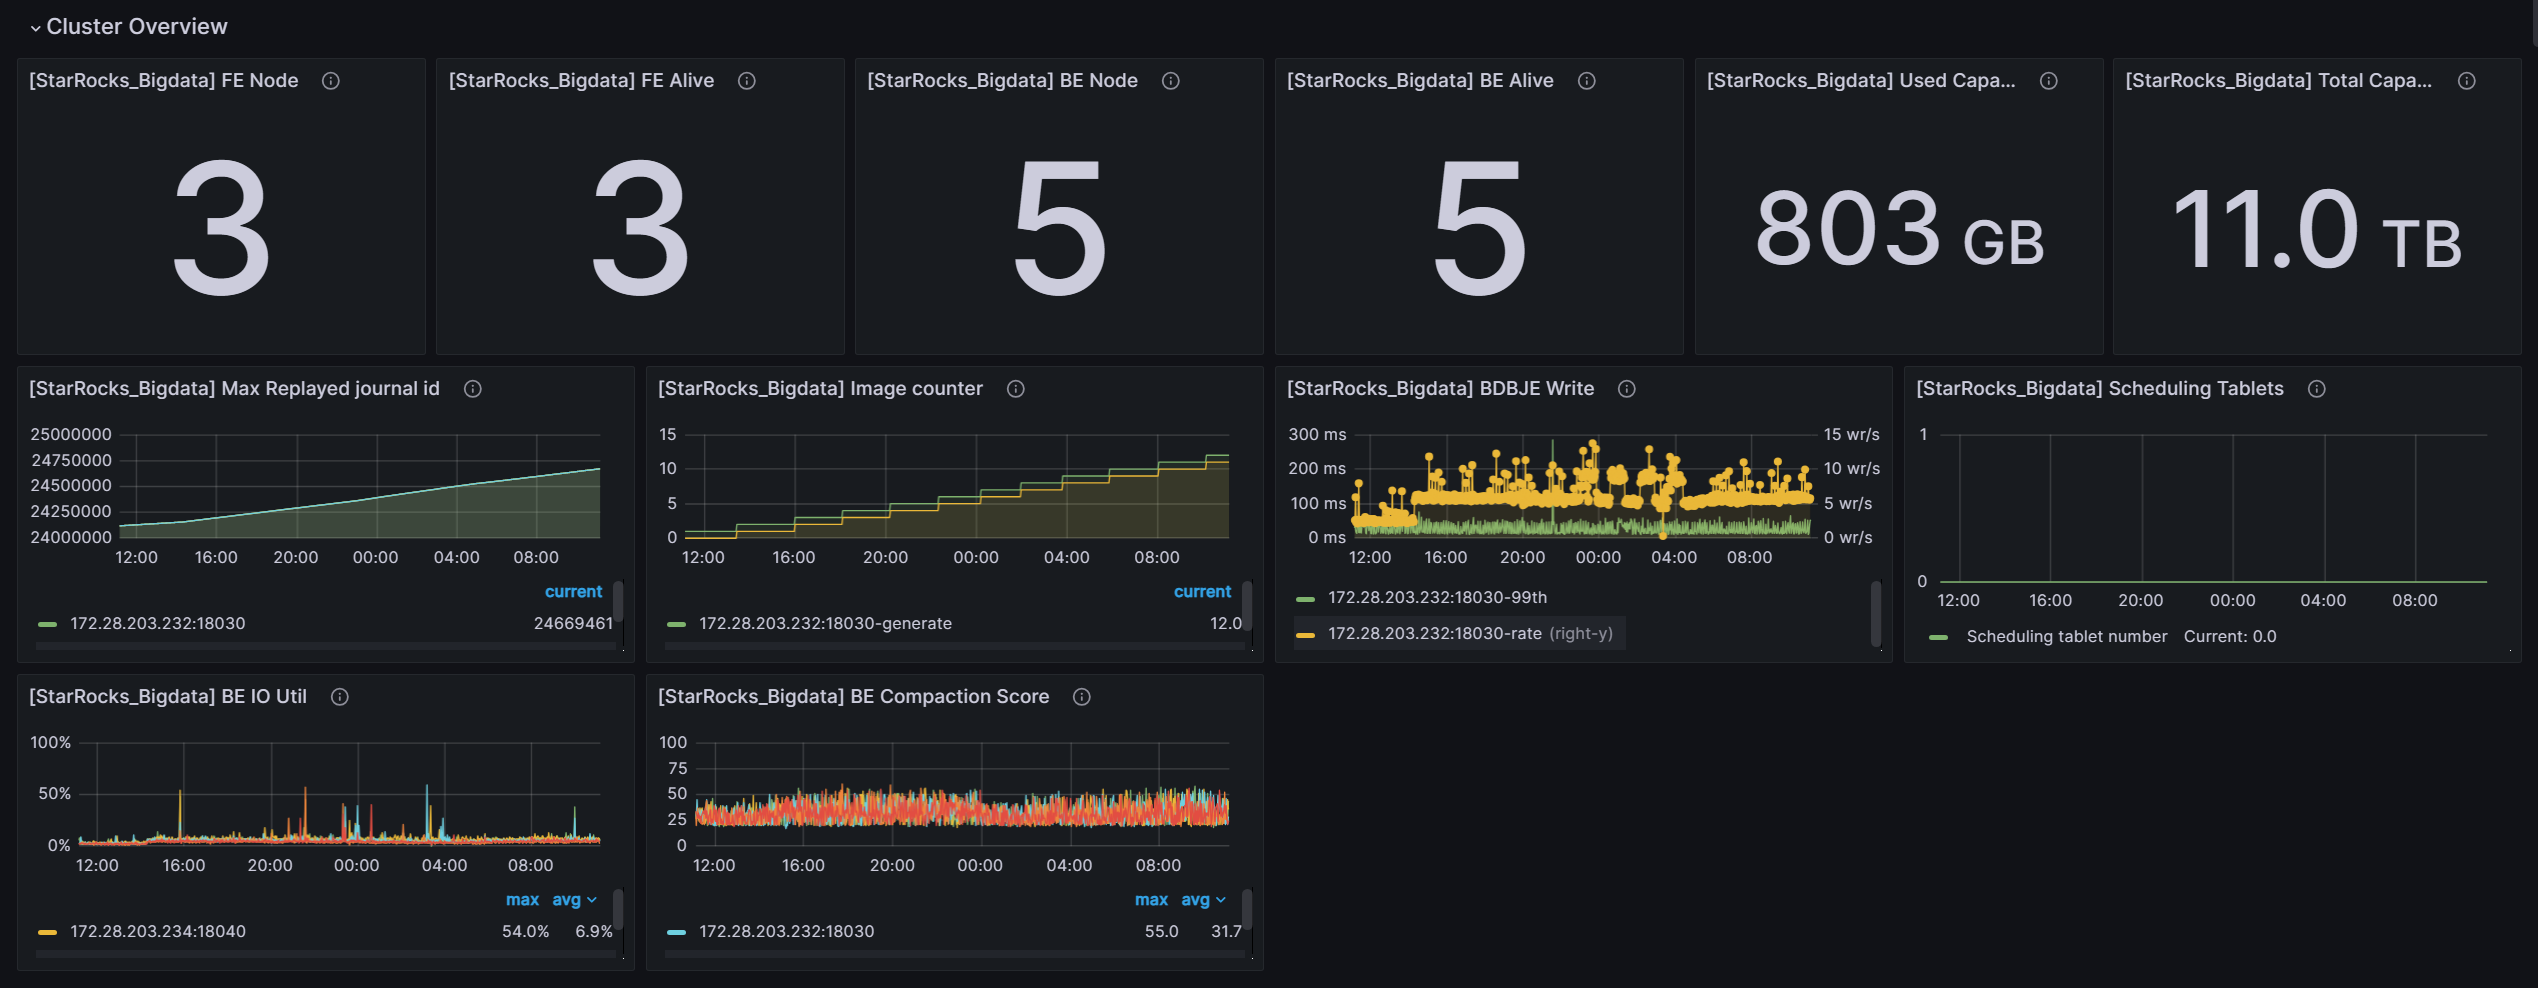
Task: Open BE Compaction Score panel title menu
Action: (x=854, y=697)
